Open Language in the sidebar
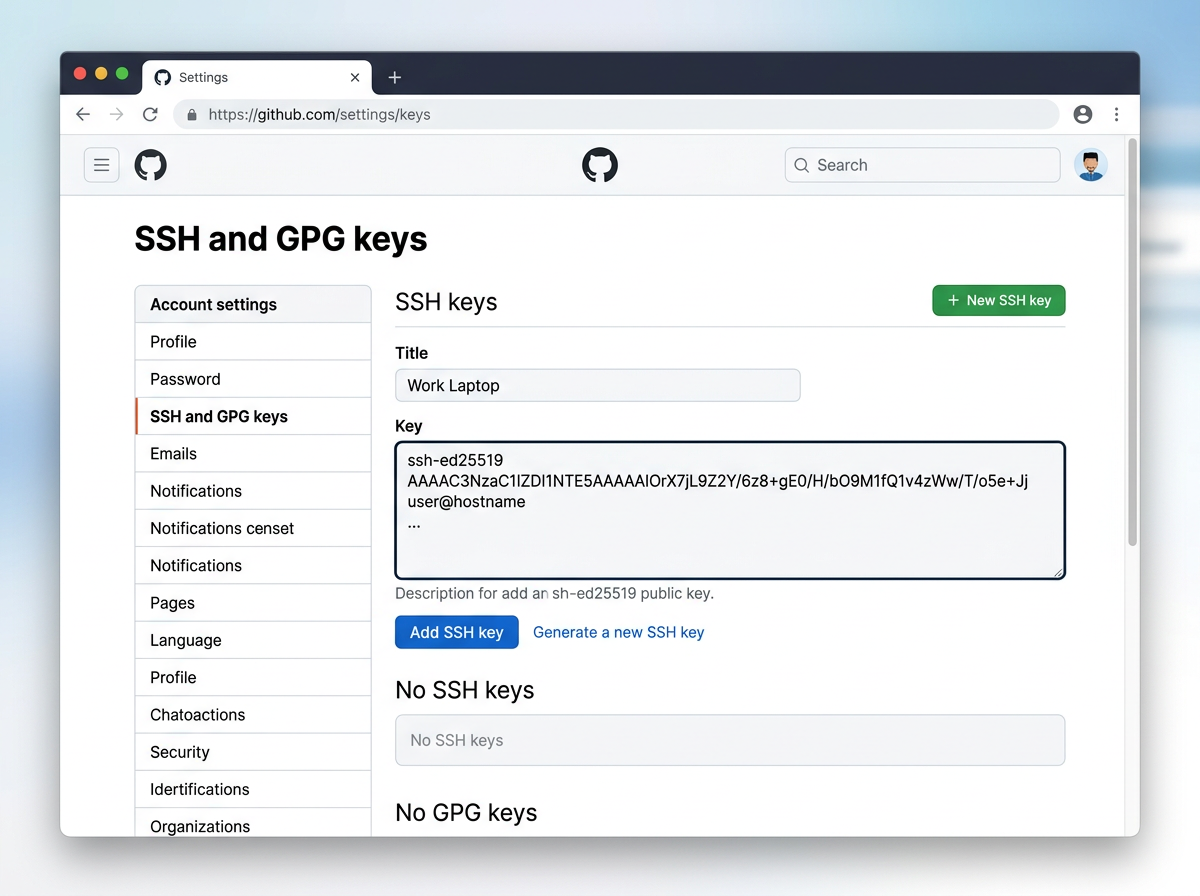The image size is (1200, 896). (253, 640)
